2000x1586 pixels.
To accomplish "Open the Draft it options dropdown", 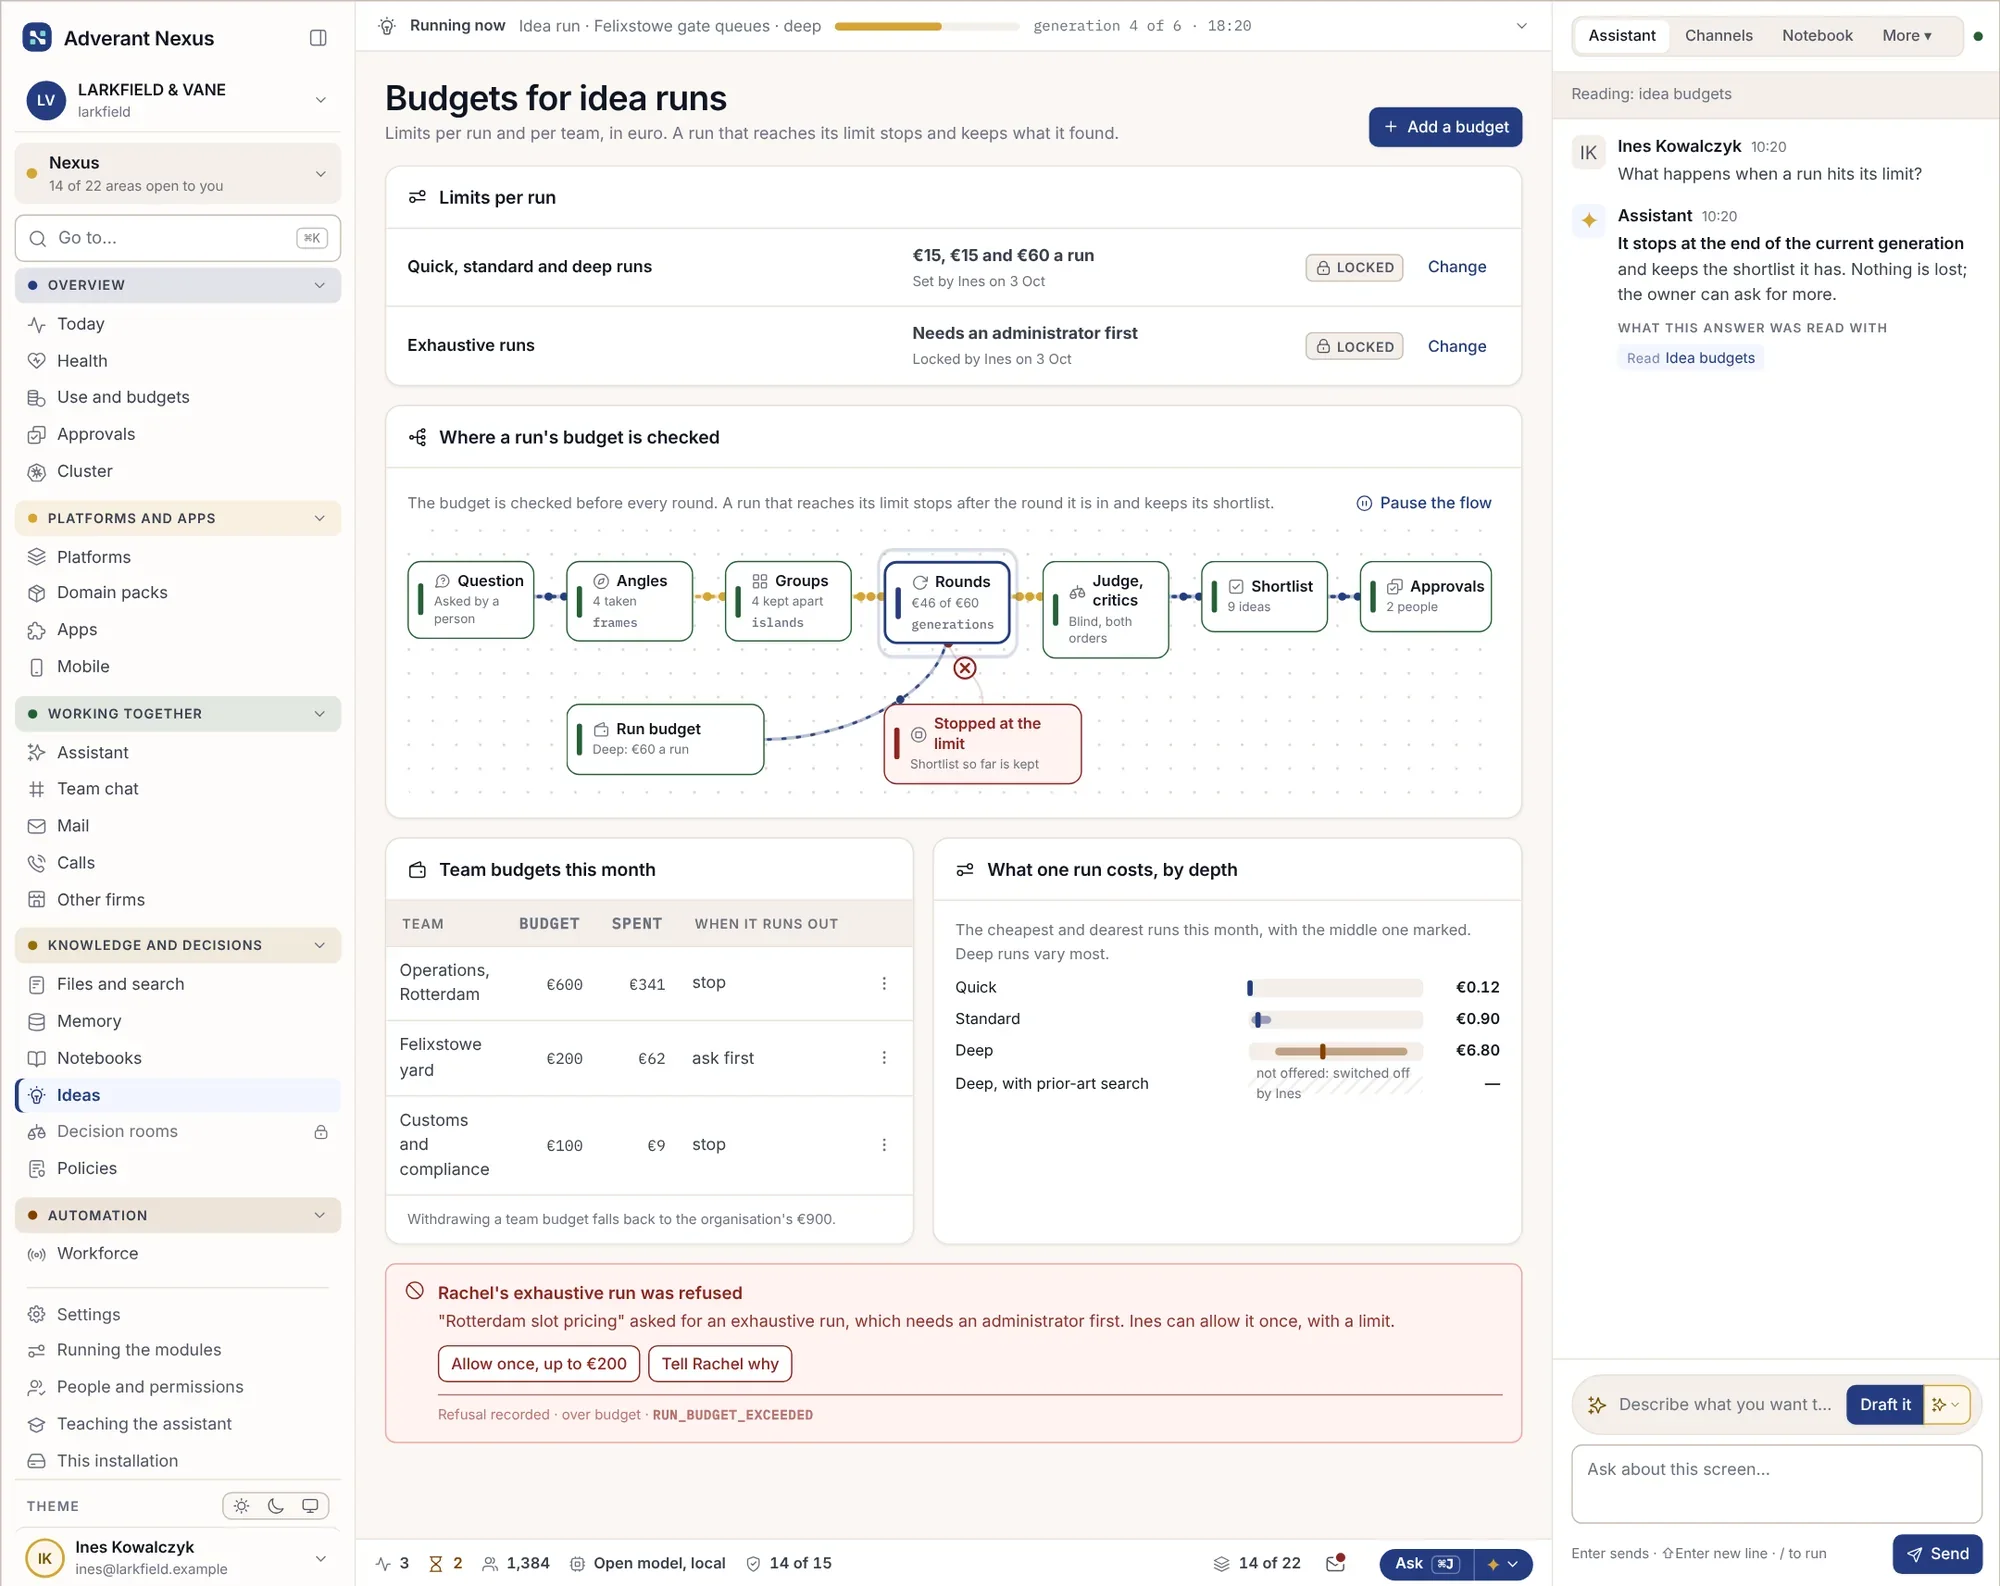I will 1946,1405.
